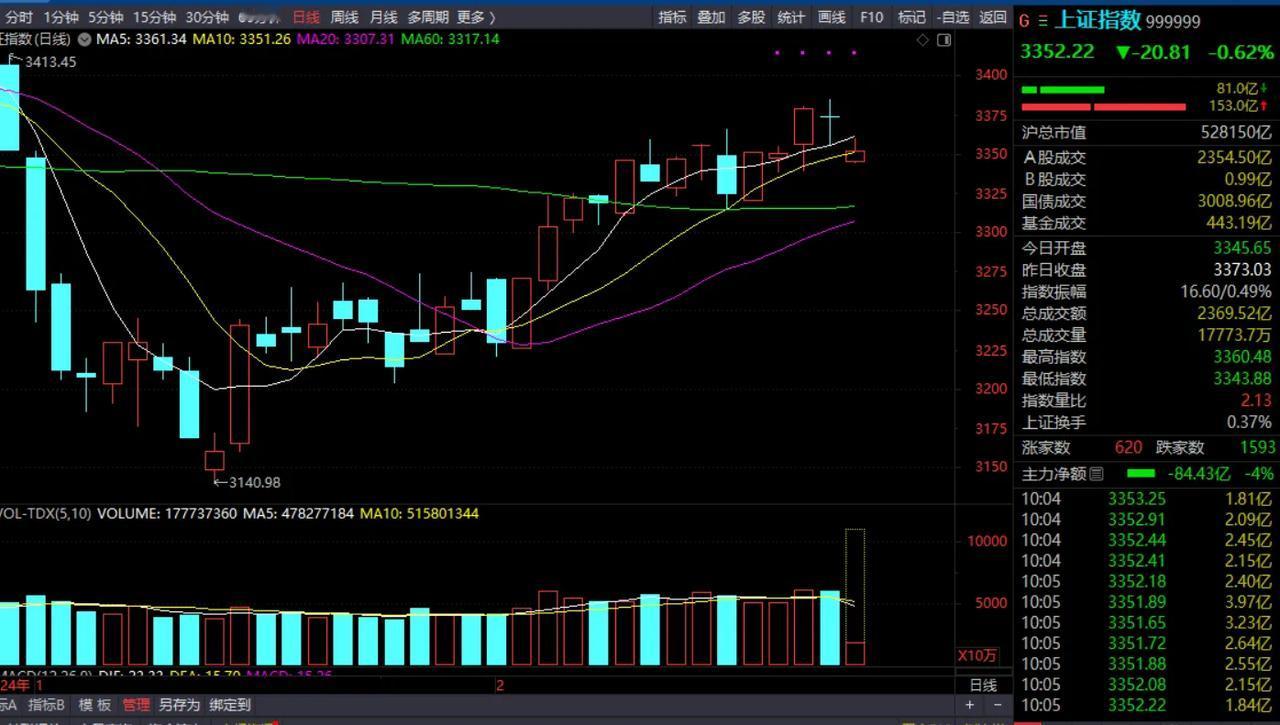The height and width of the screenshot is (725, 1280).
Task: Click 另存为 save-as option
Action: pyautogui.click(x=179, y=705)
